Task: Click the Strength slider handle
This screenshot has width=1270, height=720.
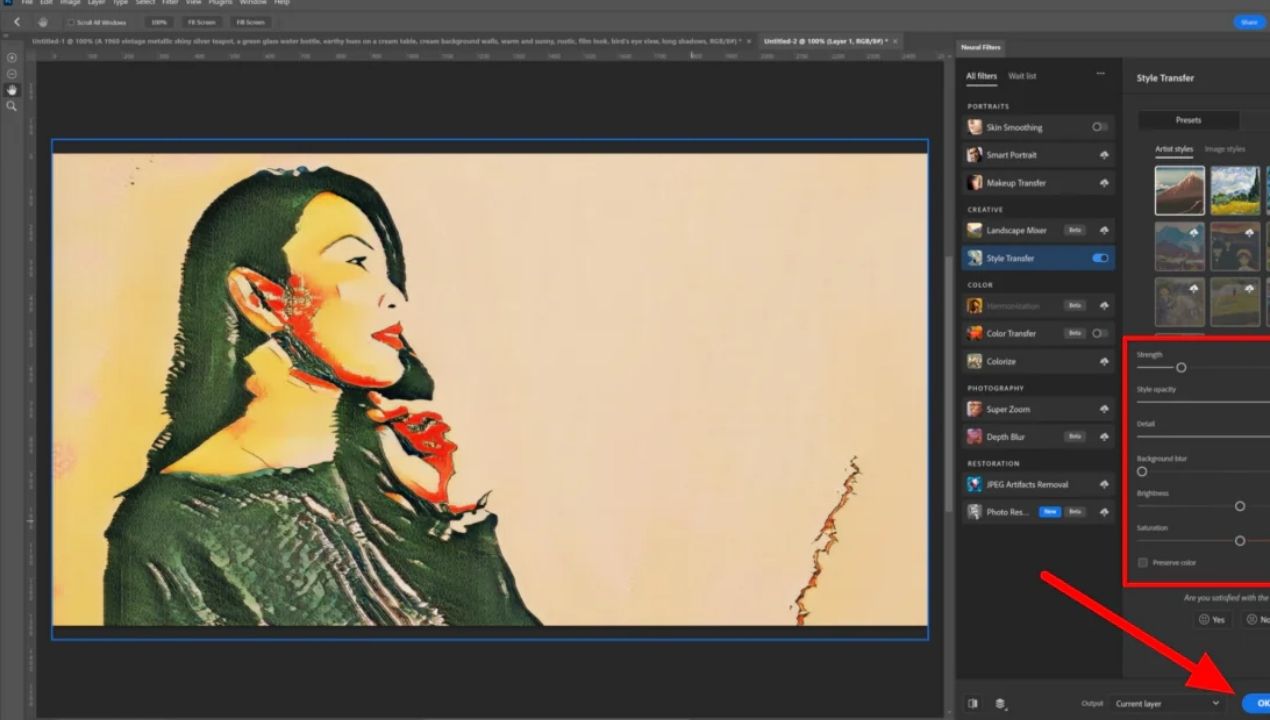Action: pos(1181,368)
